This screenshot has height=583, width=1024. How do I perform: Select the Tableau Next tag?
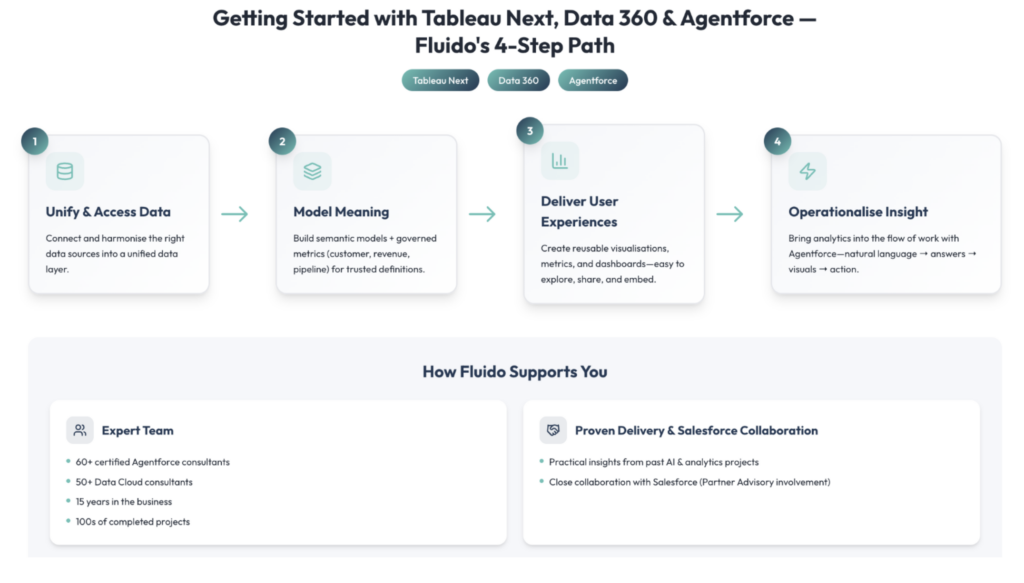click(440, 80)
